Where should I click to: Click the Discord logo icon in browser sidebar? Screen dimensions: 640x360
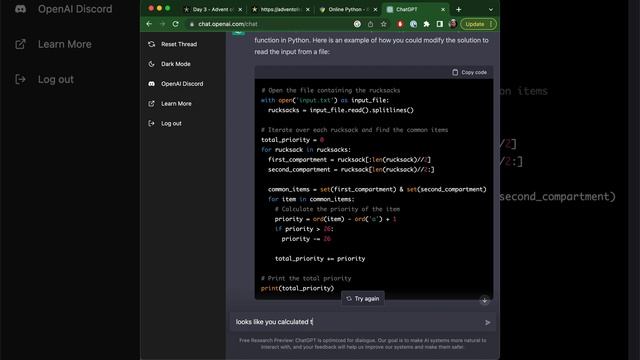151,84
